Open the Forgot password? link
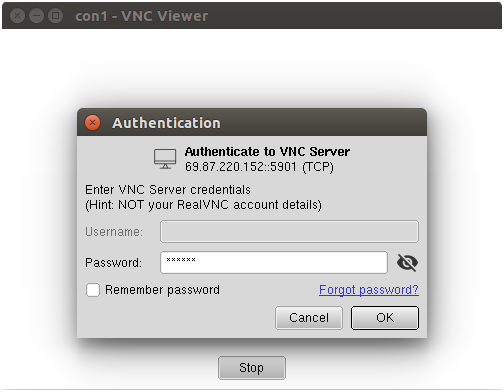Screen dimensions: 504x392 tap(369, 290)
